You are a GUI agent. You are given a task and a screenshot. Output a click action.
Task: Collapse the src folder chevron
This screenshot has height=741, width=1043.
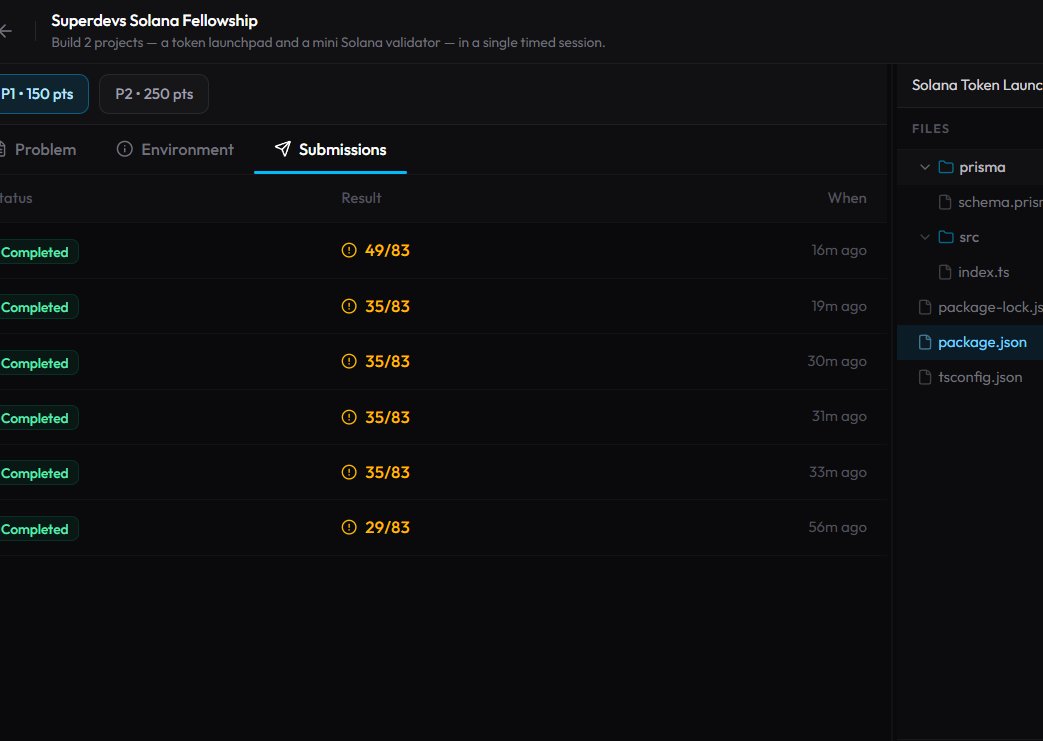point(925,237)
